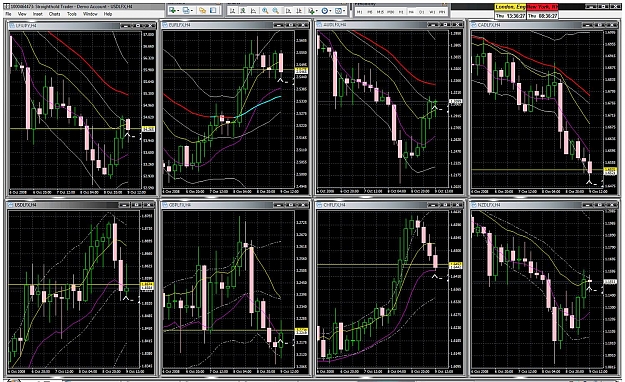Viewport: 625px width, 382px height.
Task: Click the Profiles toolbar icon
Action: pyautogui.click(x=186, y=10)
